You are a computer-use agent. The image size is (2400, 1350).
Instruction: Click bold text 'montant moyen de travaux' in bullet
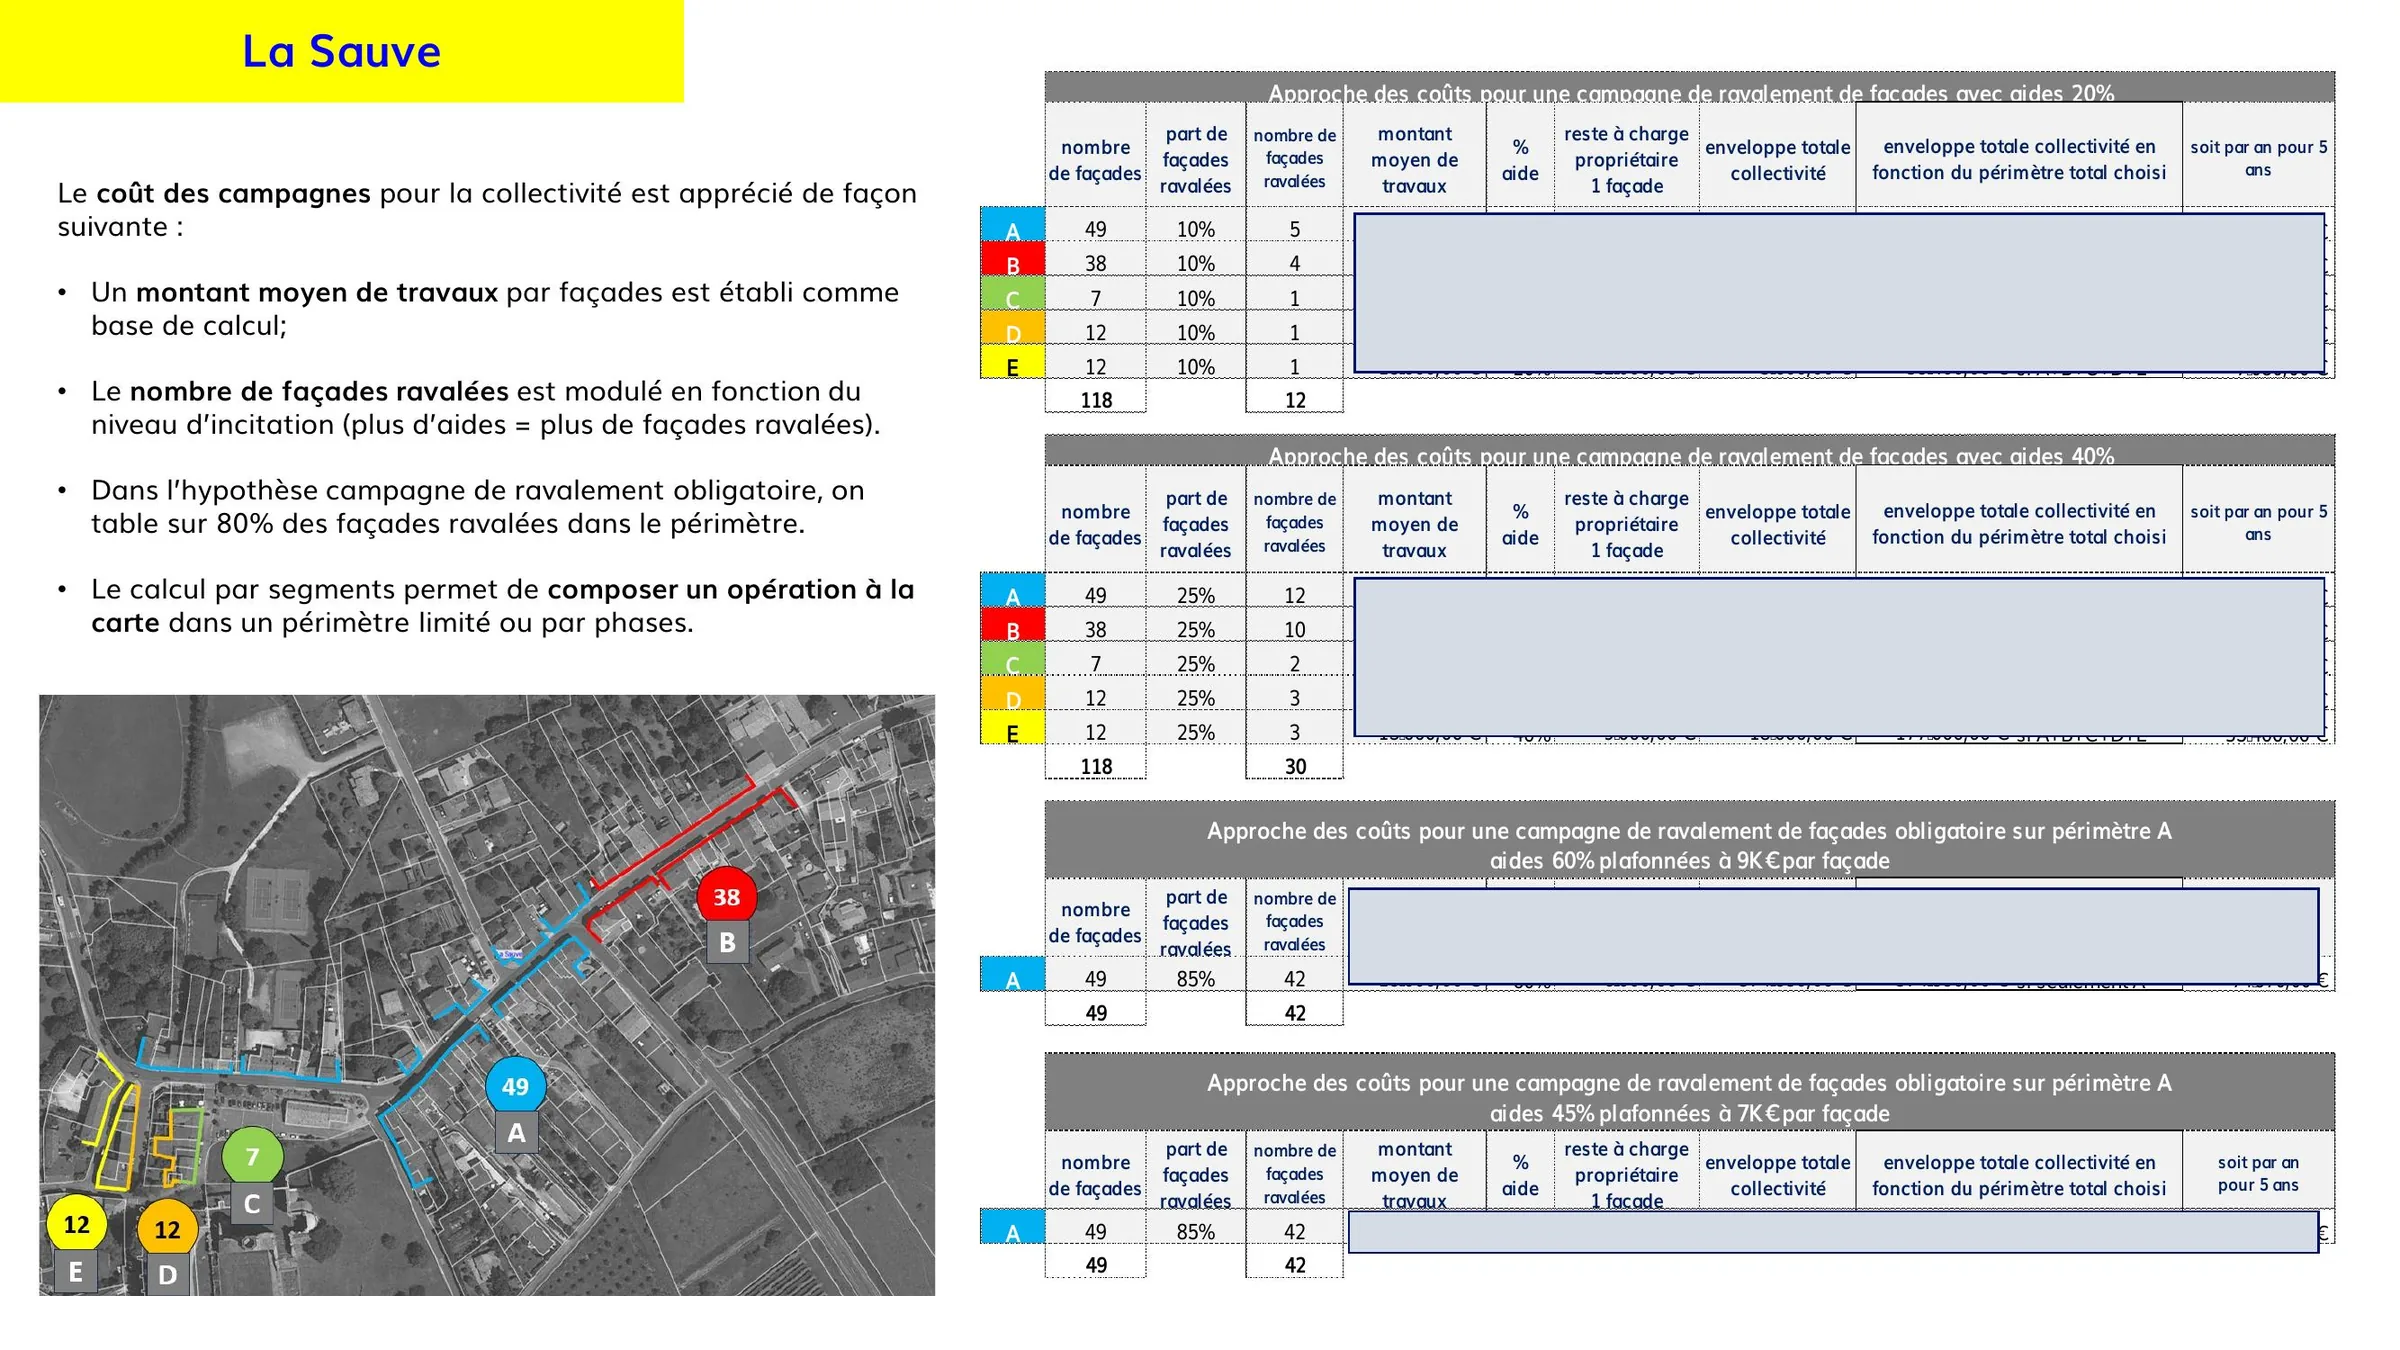tap(317, 292)
